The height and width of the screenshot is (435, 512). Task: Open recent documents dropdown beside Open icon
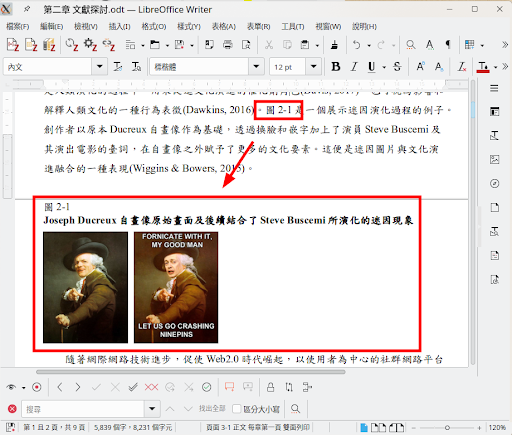167,45
